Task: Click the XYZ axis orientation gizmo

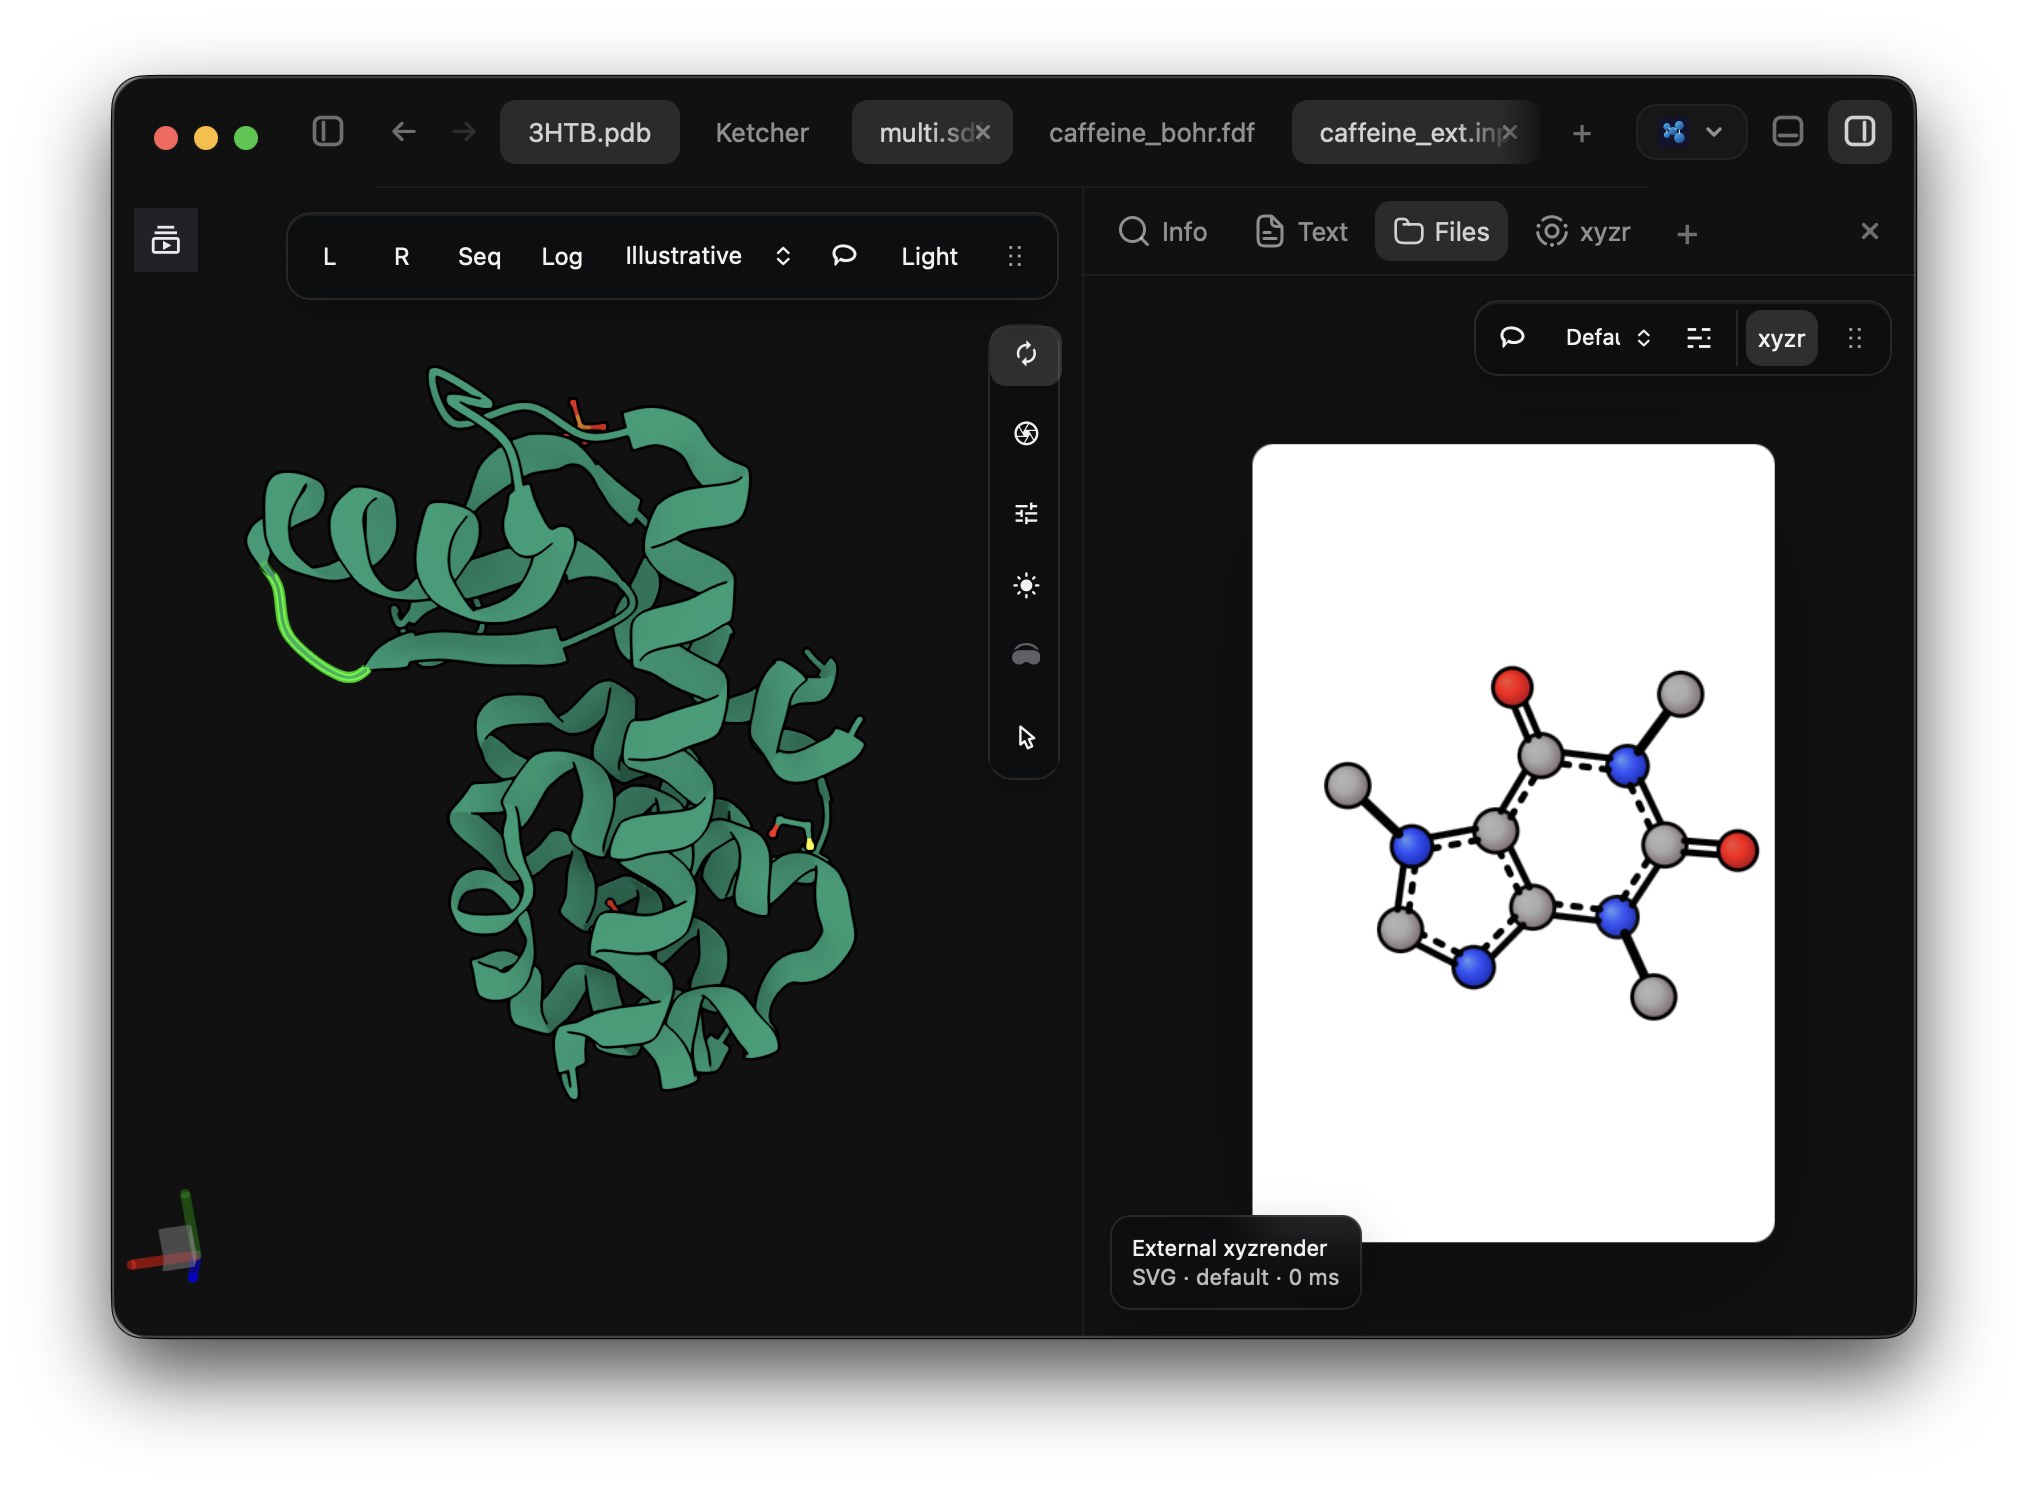Action: pyautogui.click(x=167, y=1238)
